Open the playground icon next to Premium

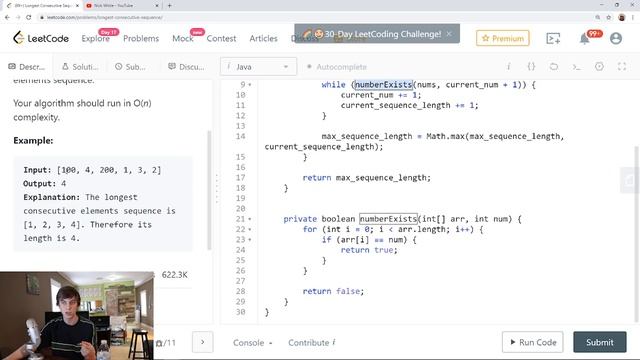[x=553, y=38]
